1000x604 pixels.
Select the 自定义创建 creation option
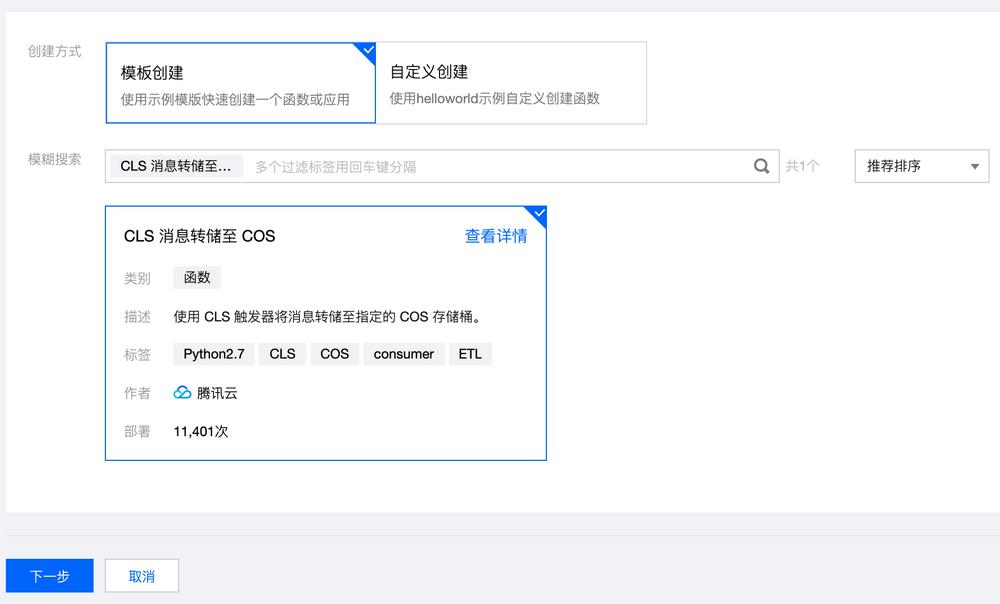point(511,83)
